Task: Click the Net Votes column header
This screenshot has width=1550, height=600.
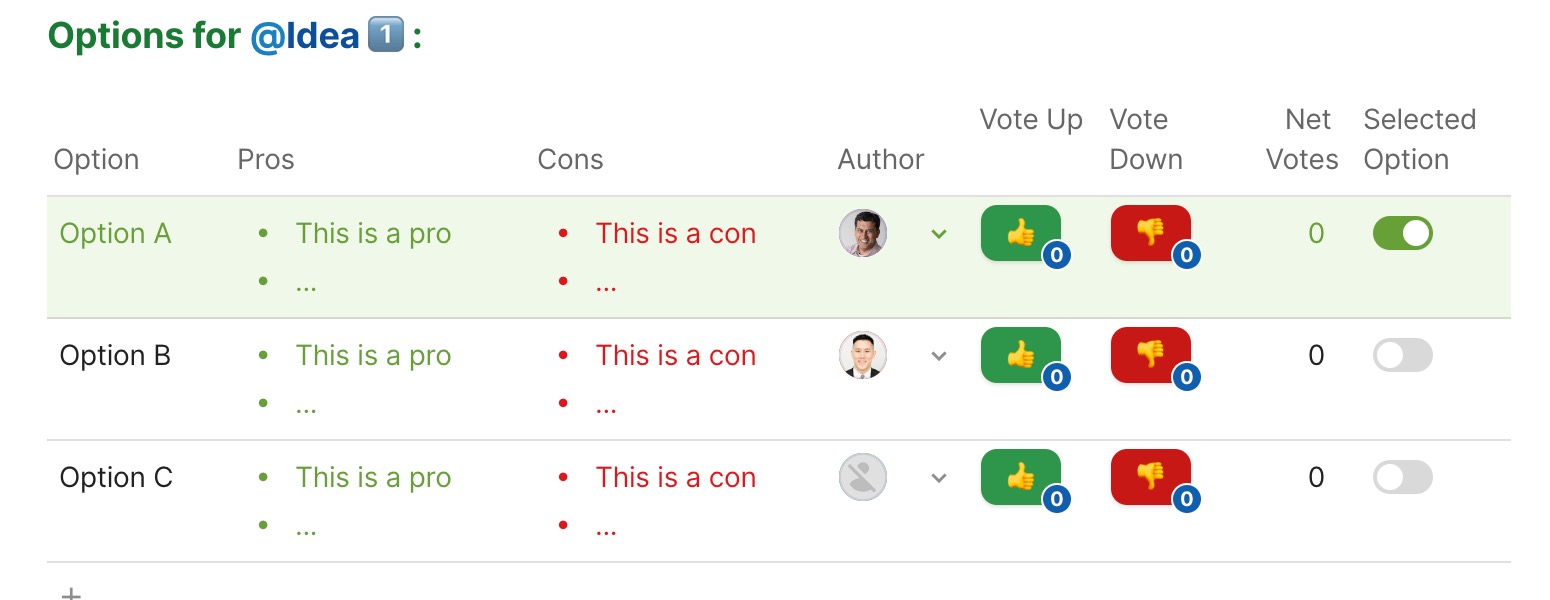Action: (1302, 140)
